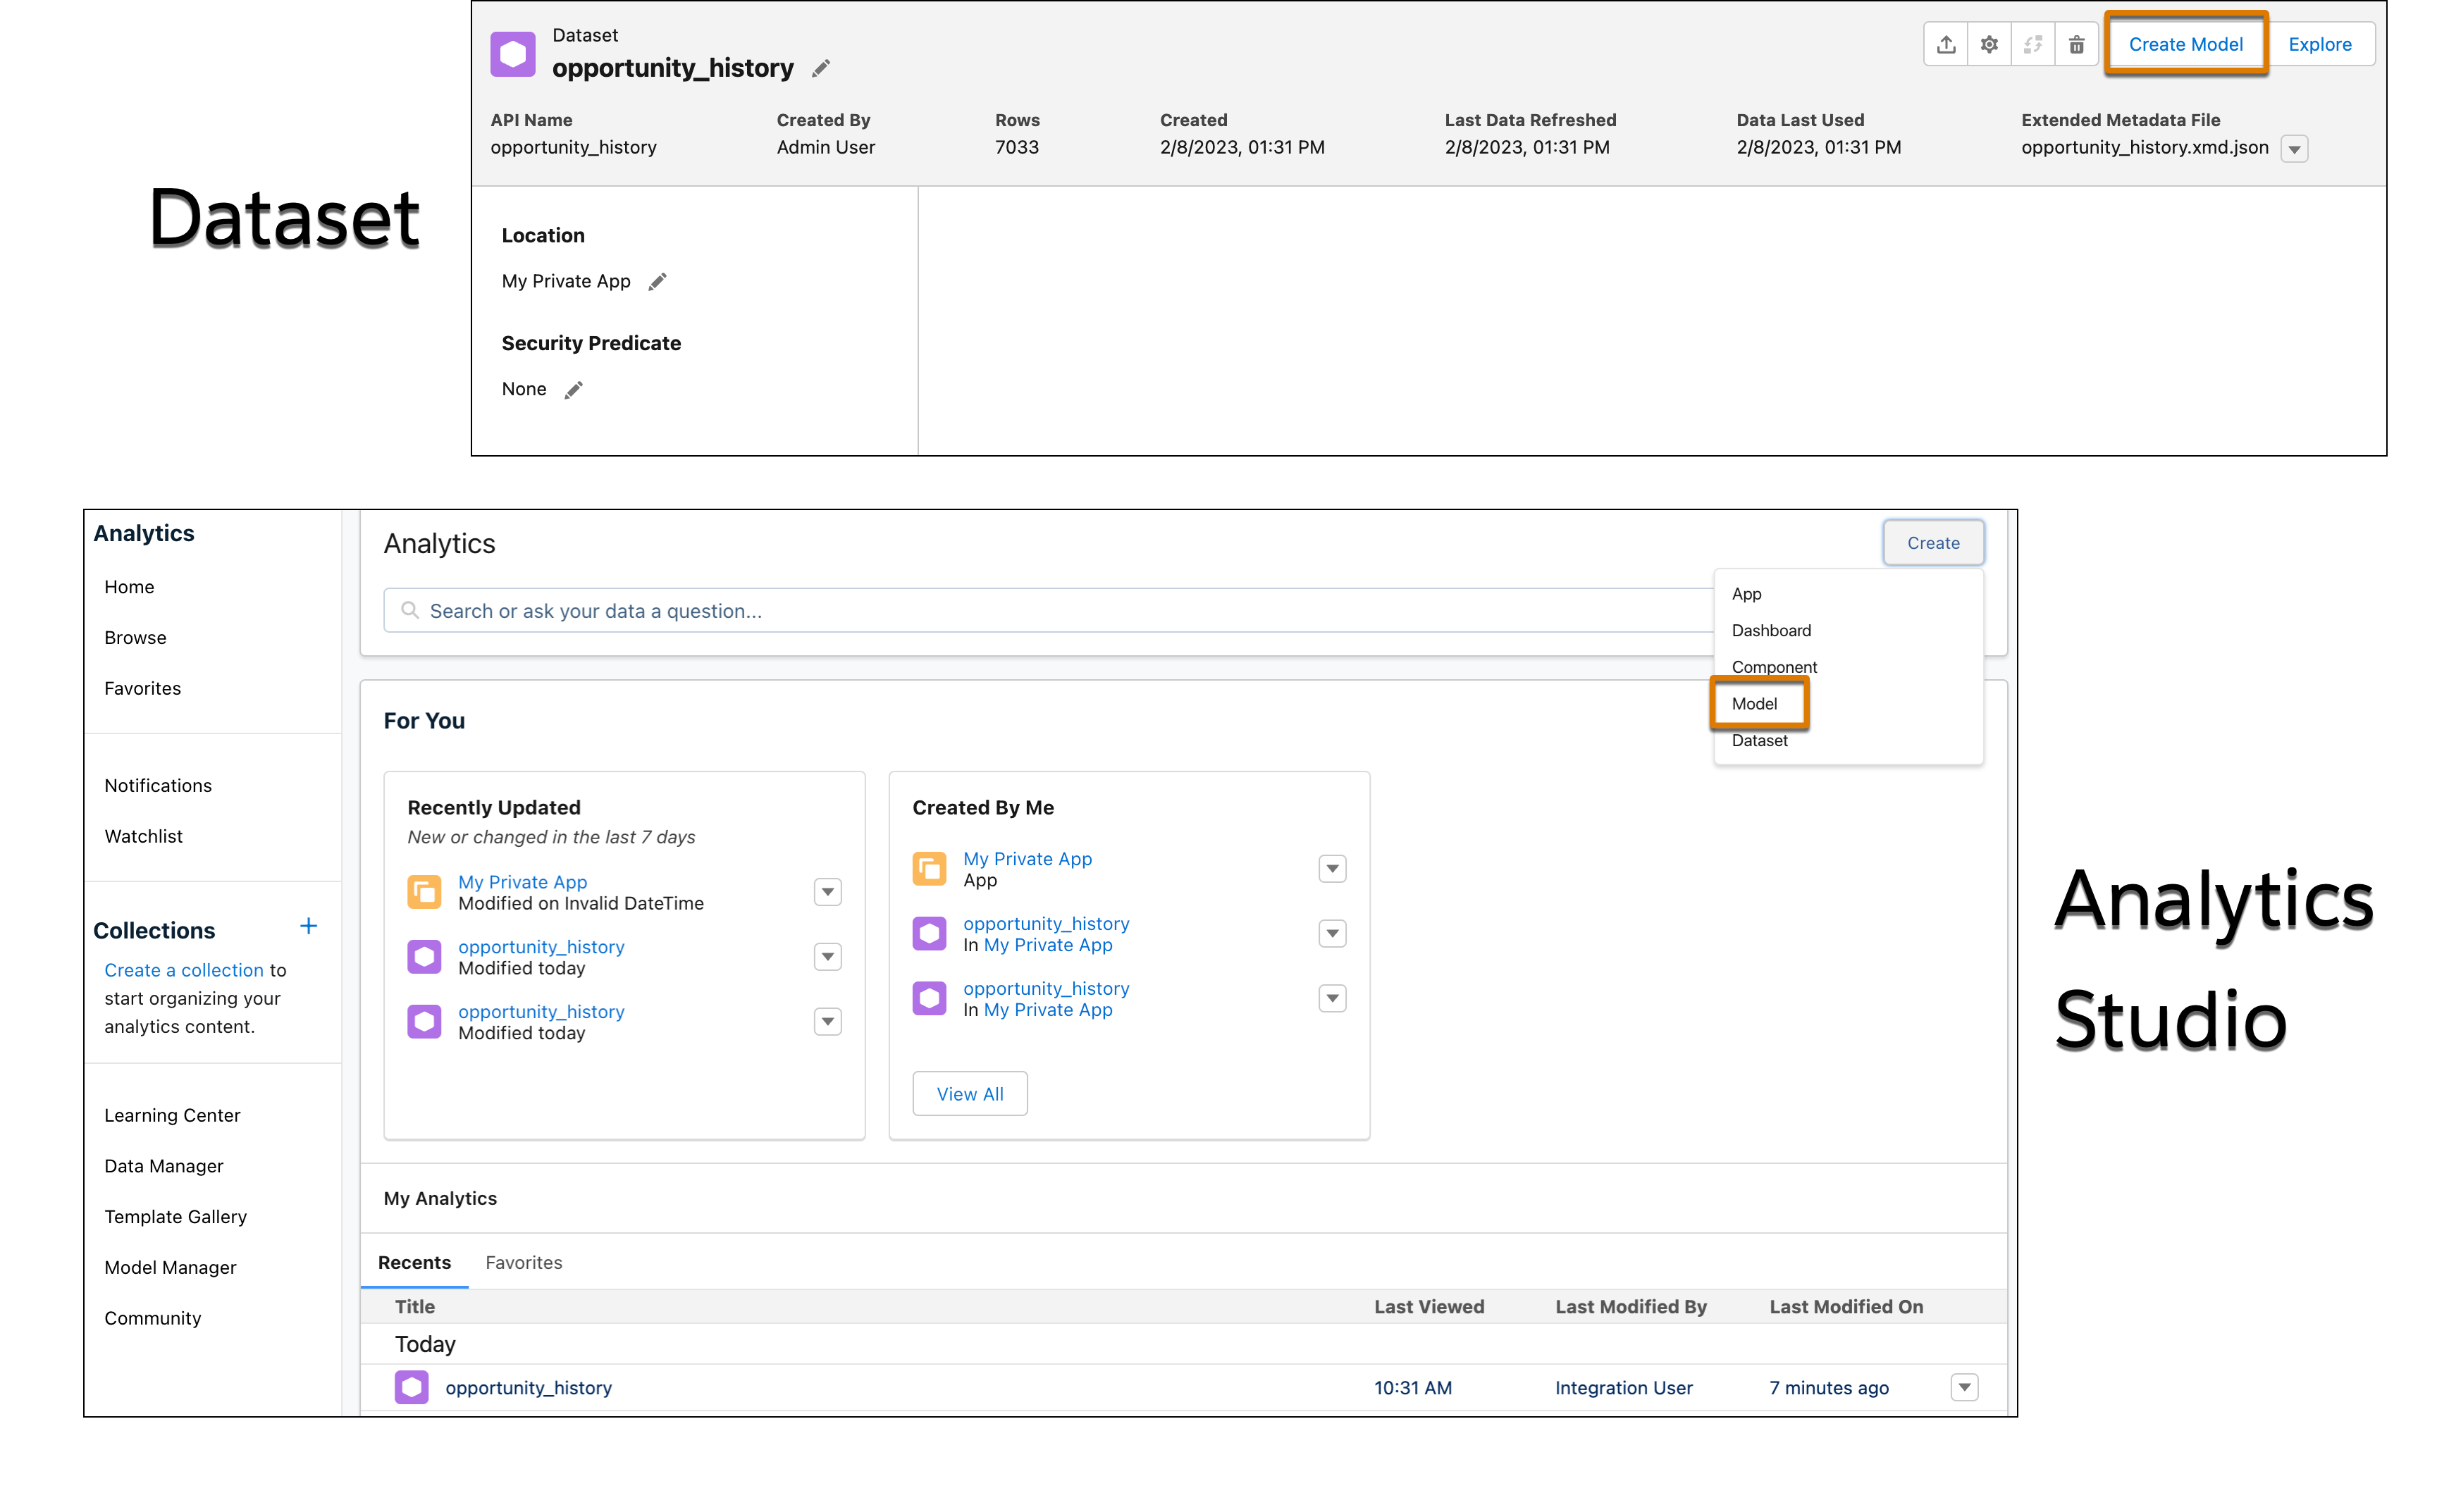Click the dataset settings gear icon
This screenshot has height=1512, width=2437.
click(1986, 44)
